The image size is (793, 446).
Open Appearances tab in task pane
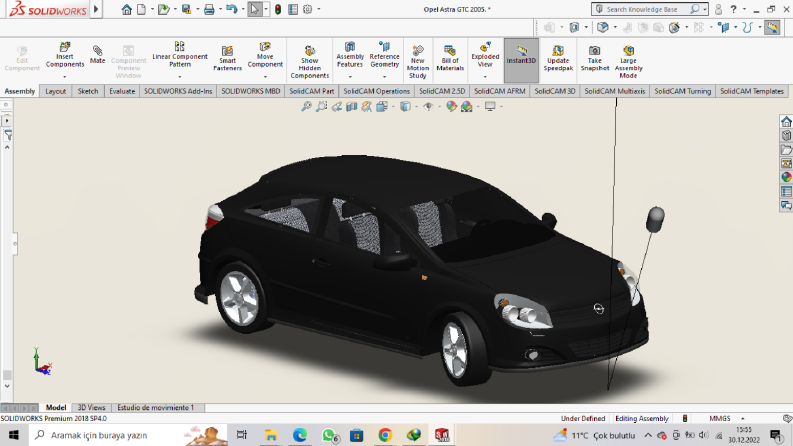[x=786, y=177]
